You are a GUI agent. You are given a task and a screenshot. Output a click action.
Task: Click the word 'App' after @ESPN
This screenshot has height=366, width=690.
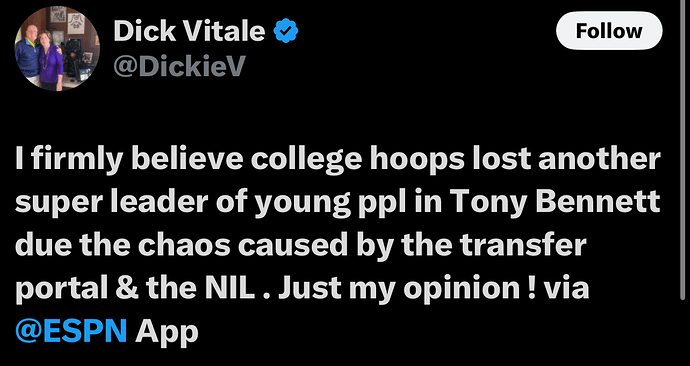pos(167,331)
